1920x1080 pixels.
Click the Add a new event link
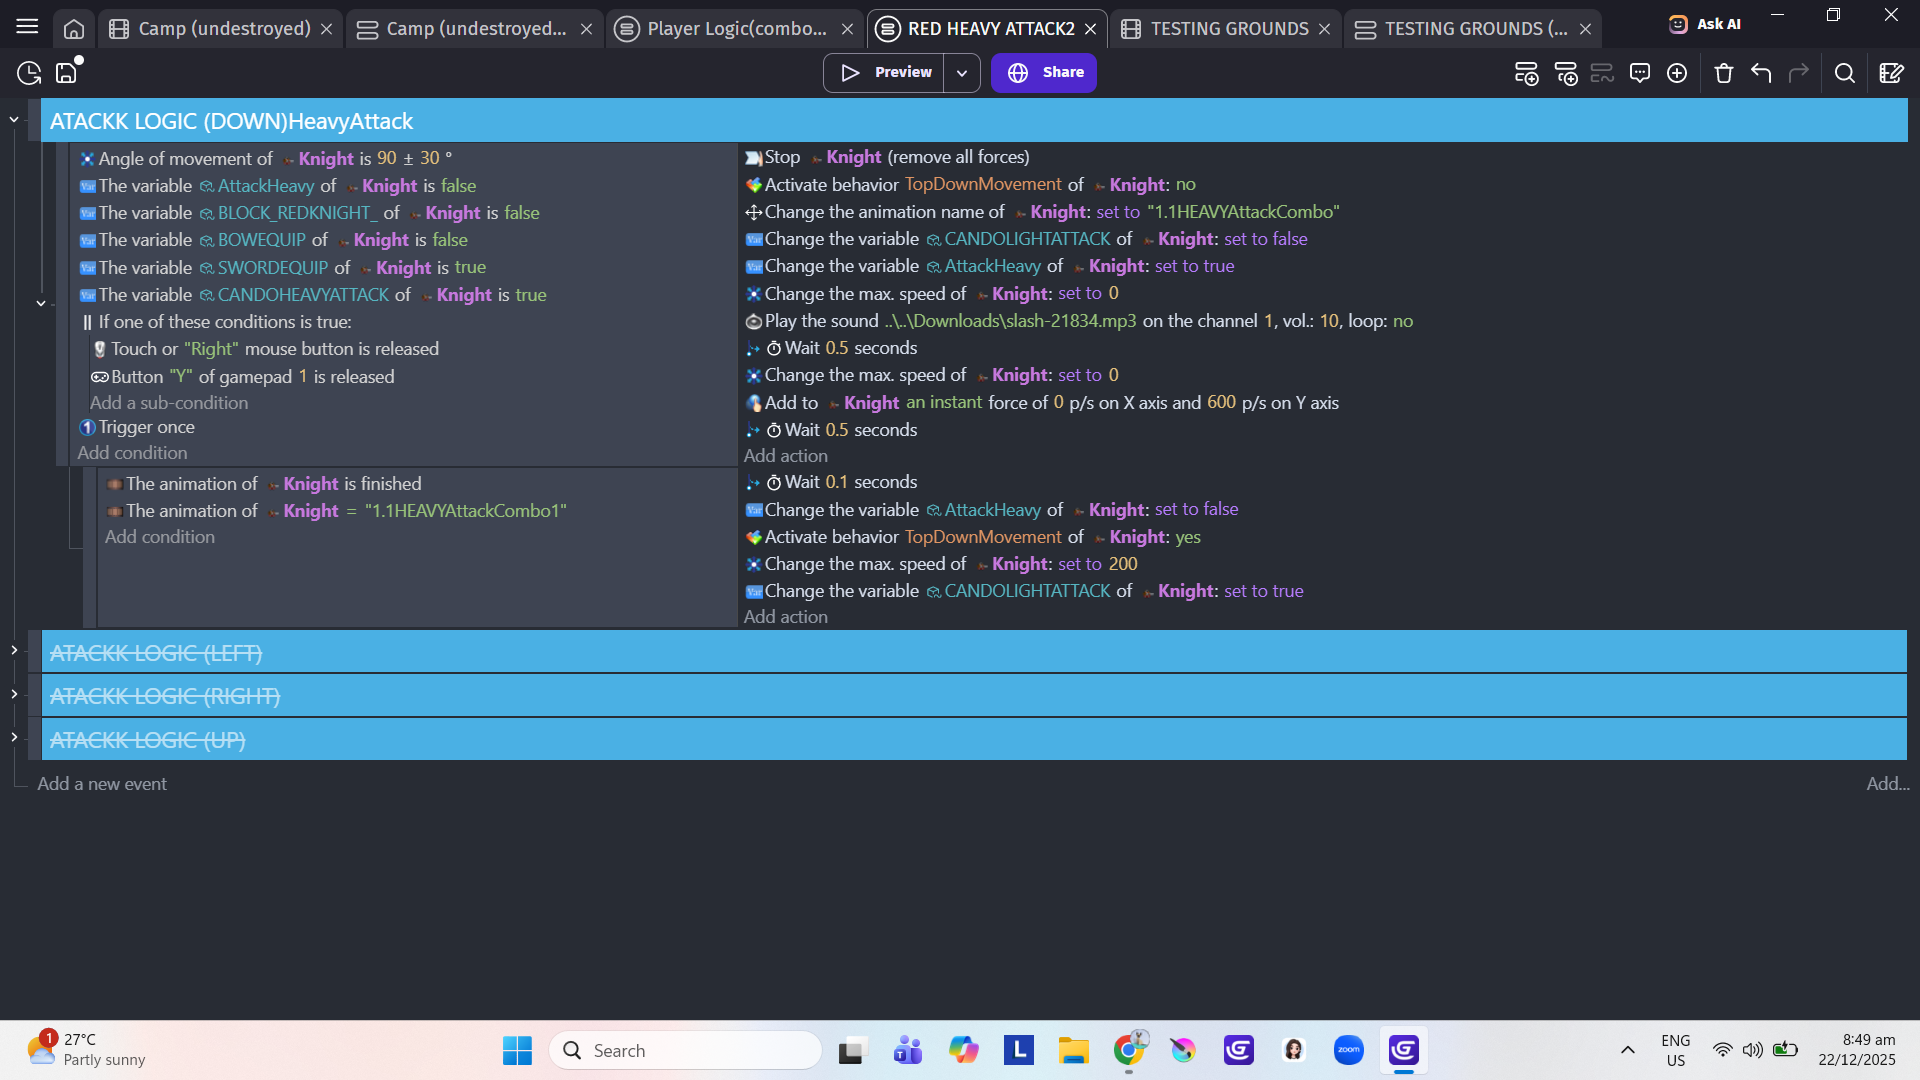(102, 784)
